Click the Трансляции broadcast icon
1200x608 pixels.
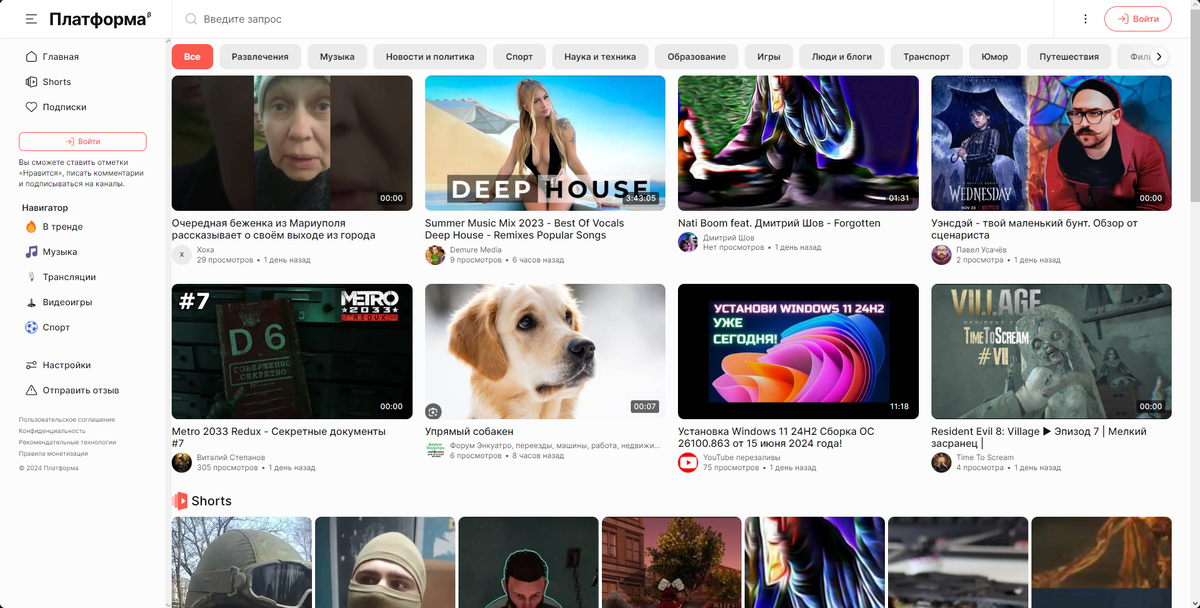(x=32, y=277)
